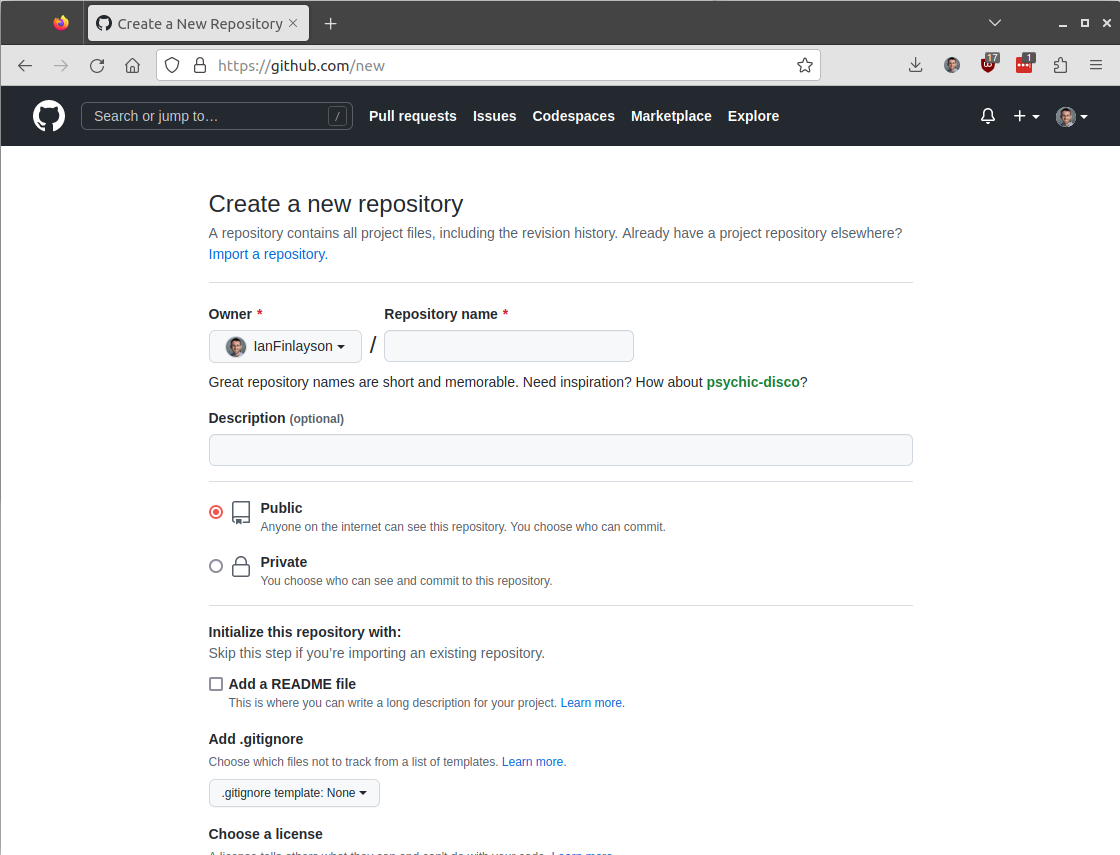
Task: Open the uBlock Origin extension icon
Action: tap(989, 64)
